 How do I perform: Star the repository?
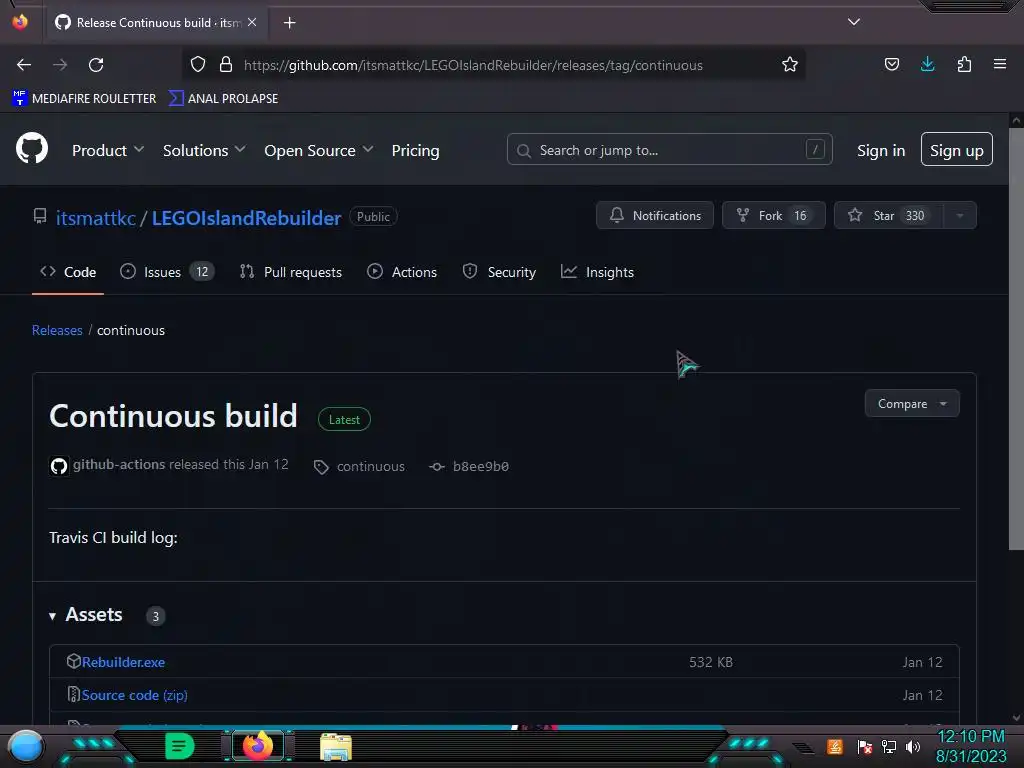pyautogui.click(x=889, y=216)
